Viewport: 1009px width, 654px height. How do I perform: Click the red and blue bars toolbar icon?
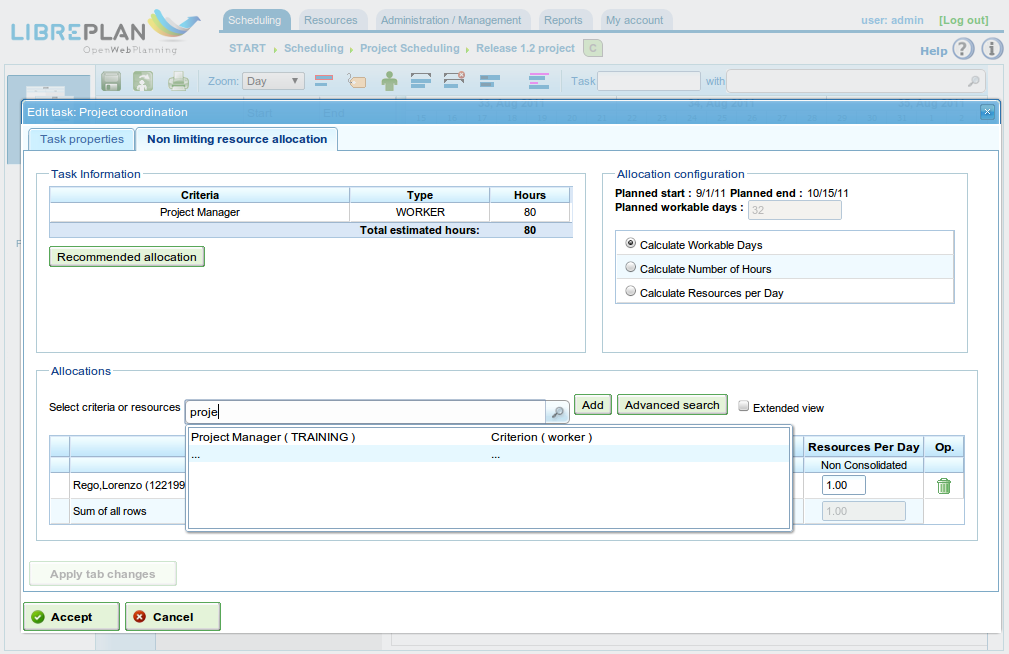[x=324, y=81]
